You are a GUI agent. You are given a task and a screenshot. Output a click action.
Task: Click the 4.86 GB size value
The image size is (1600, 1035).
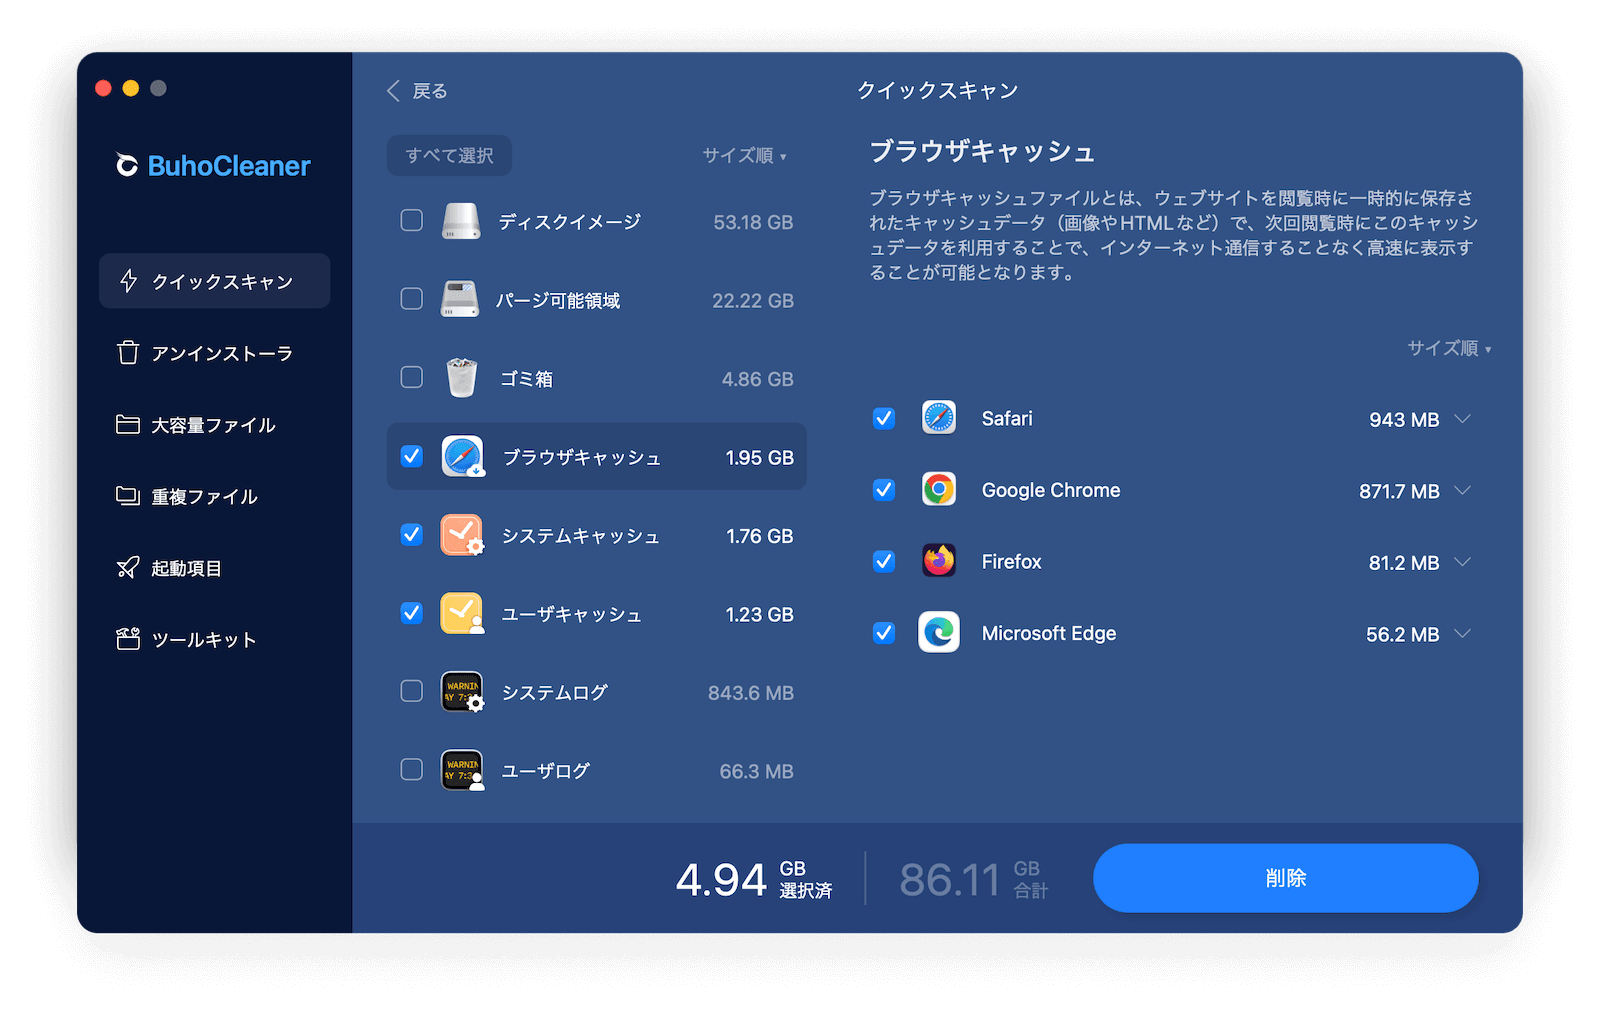(x=757, y=379)
